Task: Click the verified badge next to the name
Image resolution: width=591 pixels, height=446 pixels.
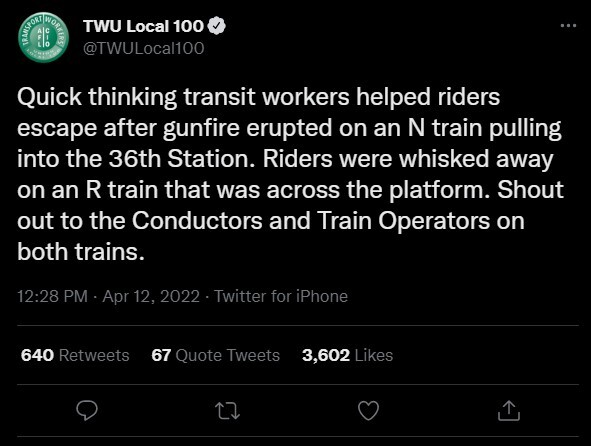Action: 217,26
